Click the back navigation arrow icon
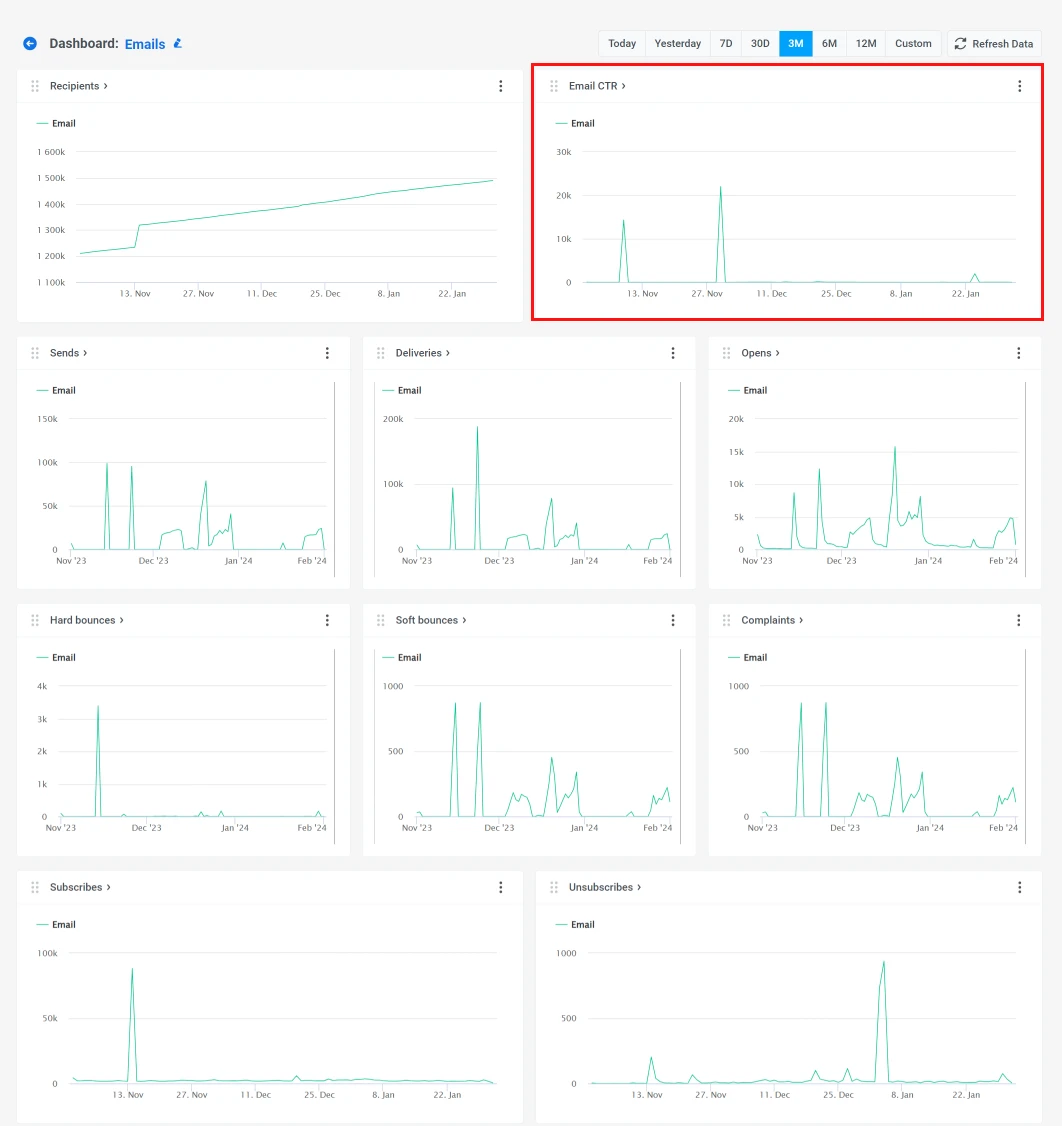 [30, 43]
